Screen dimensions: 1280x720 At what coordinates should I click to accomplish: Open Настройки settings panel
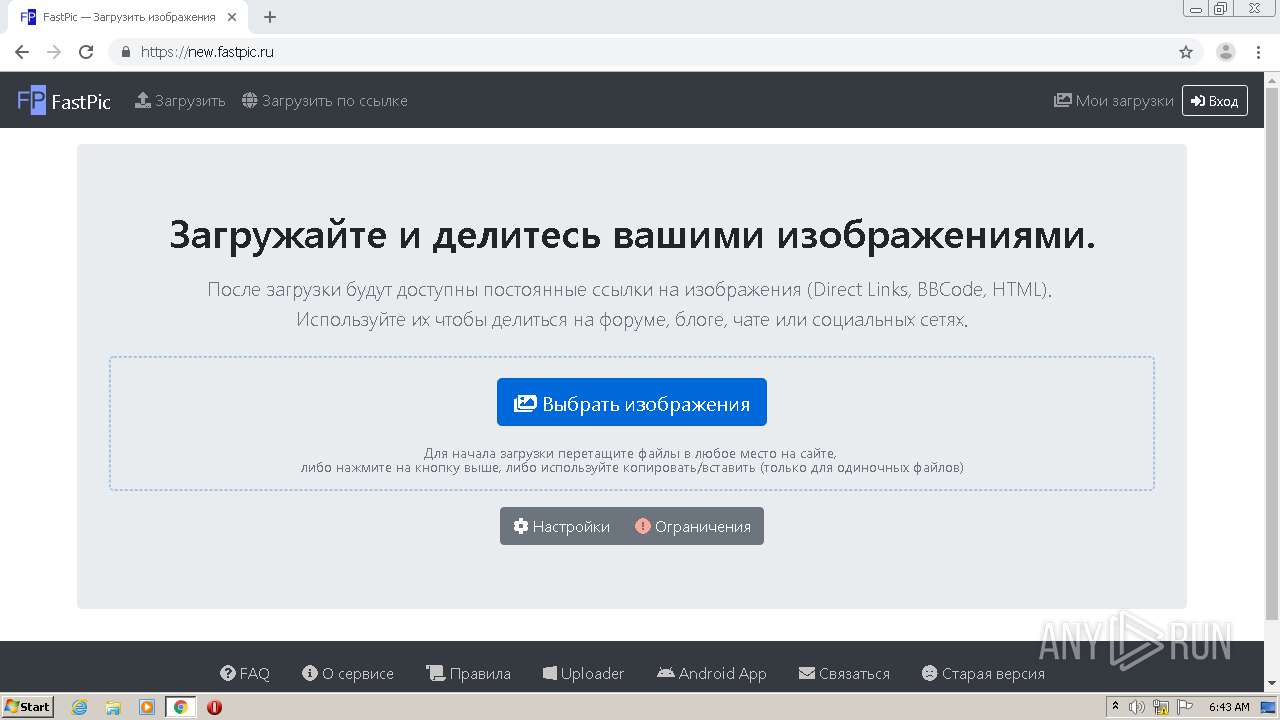tap(561, 526)
